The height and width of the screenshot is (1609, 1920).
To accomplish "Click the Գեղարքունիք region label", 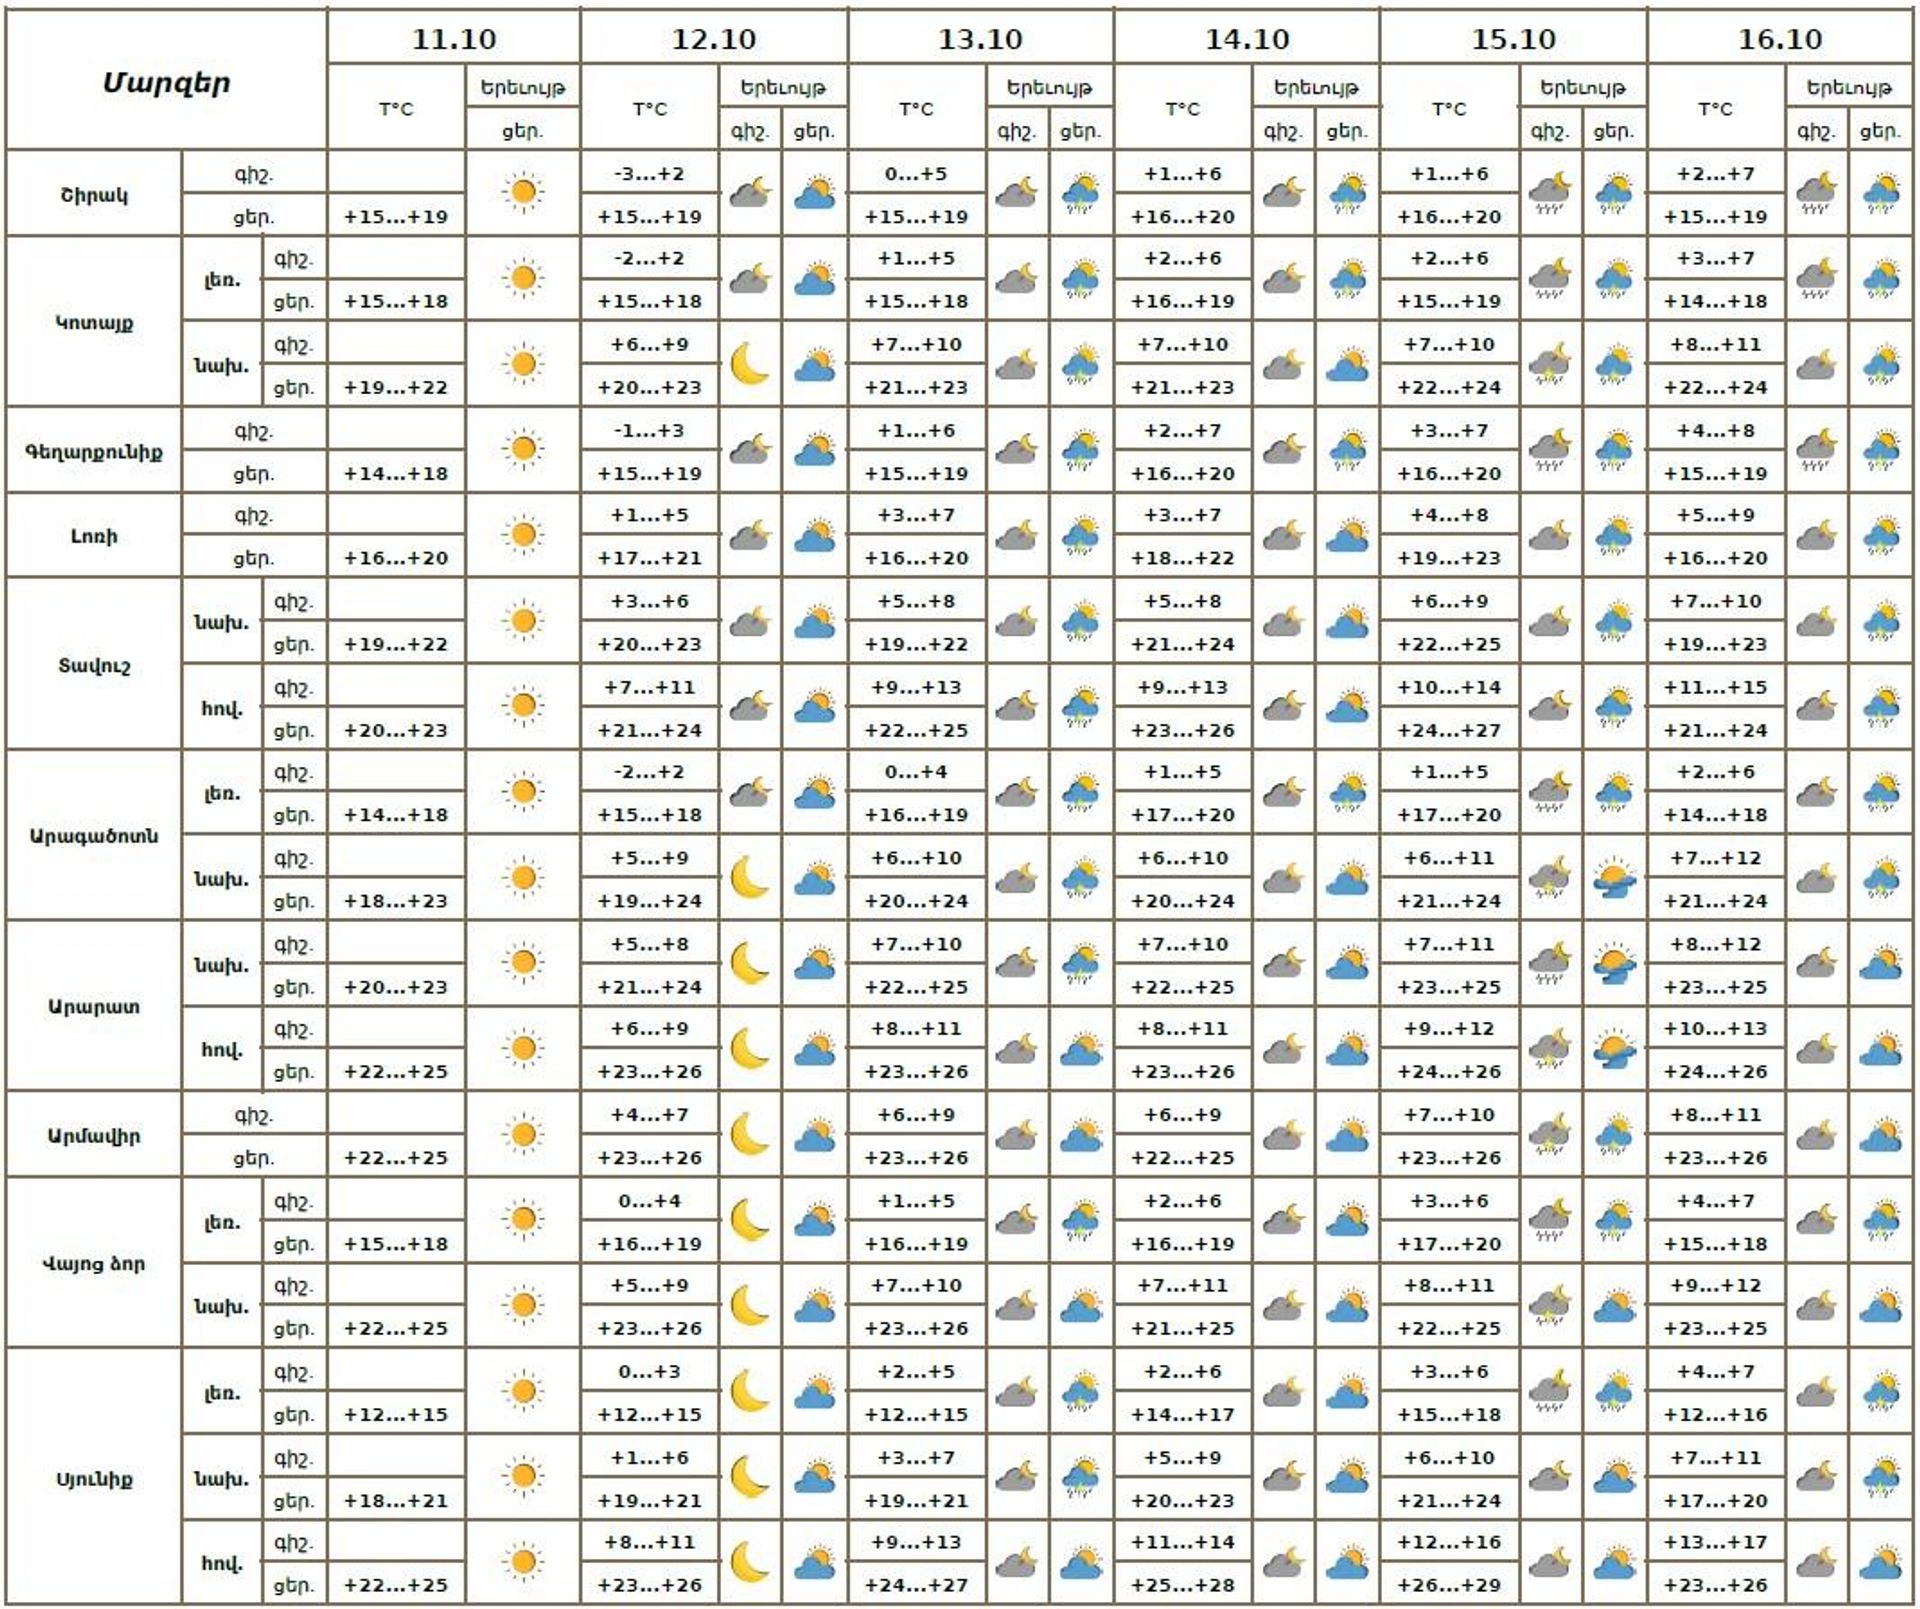I will point(94,452).
